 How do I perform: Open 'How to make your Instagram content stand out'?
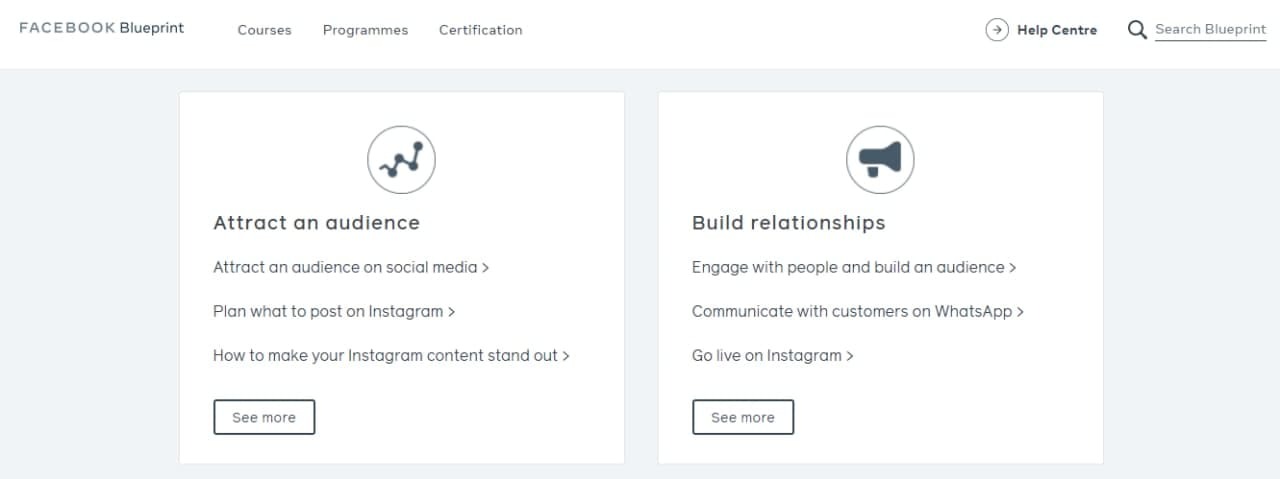(x=390, y=355)
